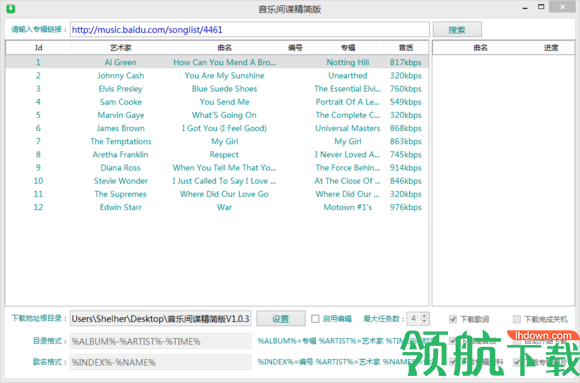Viewport: 580px width, 383px height.
Task: Focus the album link URL input field
Action: 250,30
